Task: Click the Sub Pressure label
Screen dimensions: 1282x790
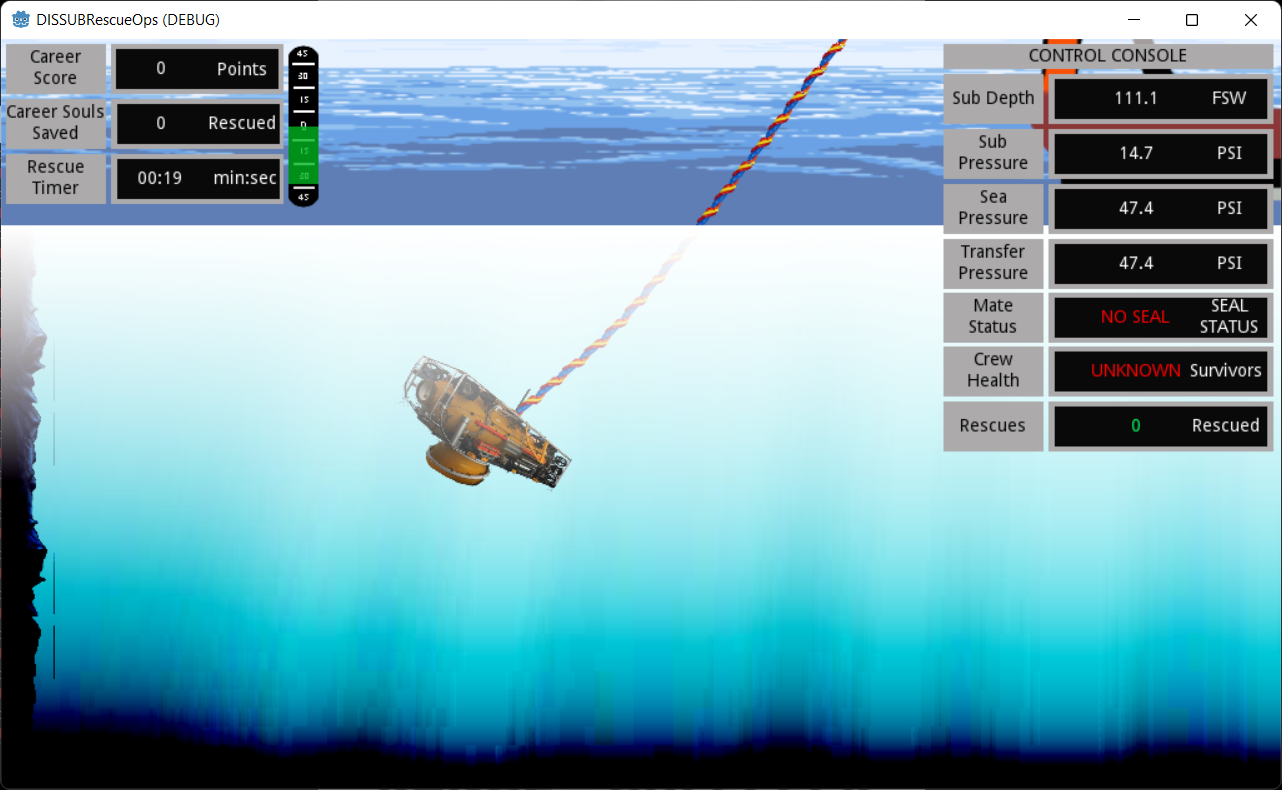Action: click(993, 152)
